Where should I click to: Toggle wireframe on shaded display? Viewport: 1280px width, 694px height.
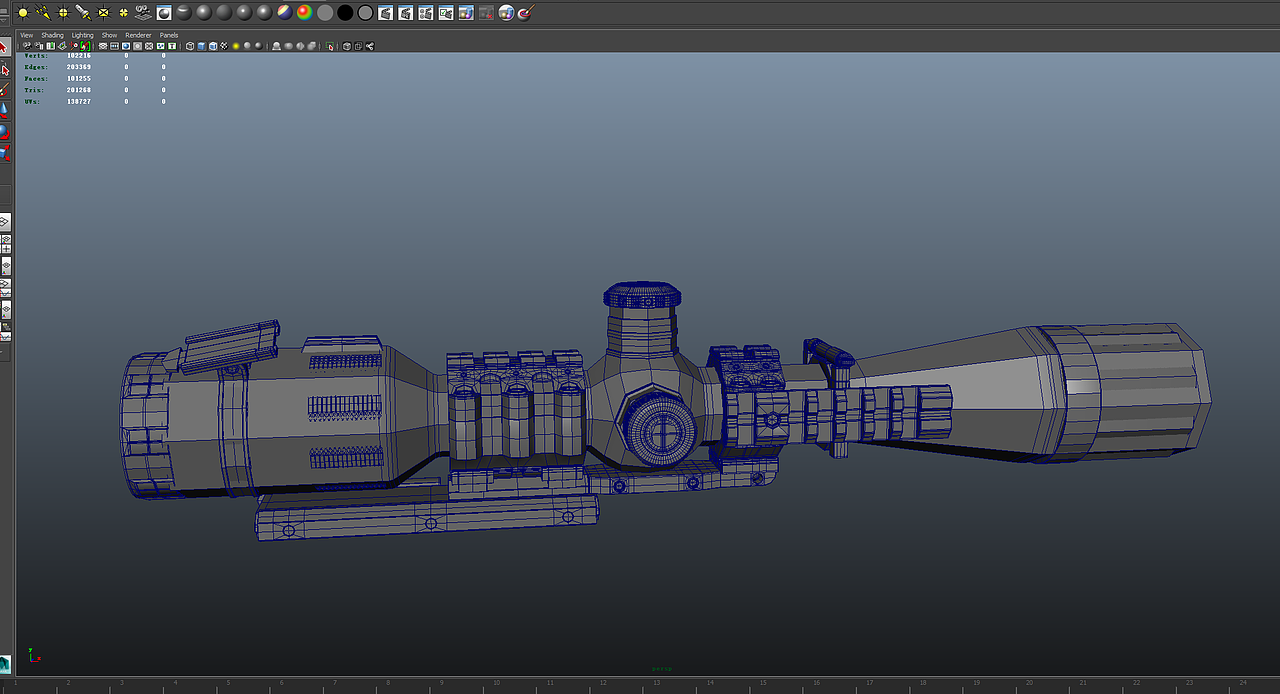point(213,46)
